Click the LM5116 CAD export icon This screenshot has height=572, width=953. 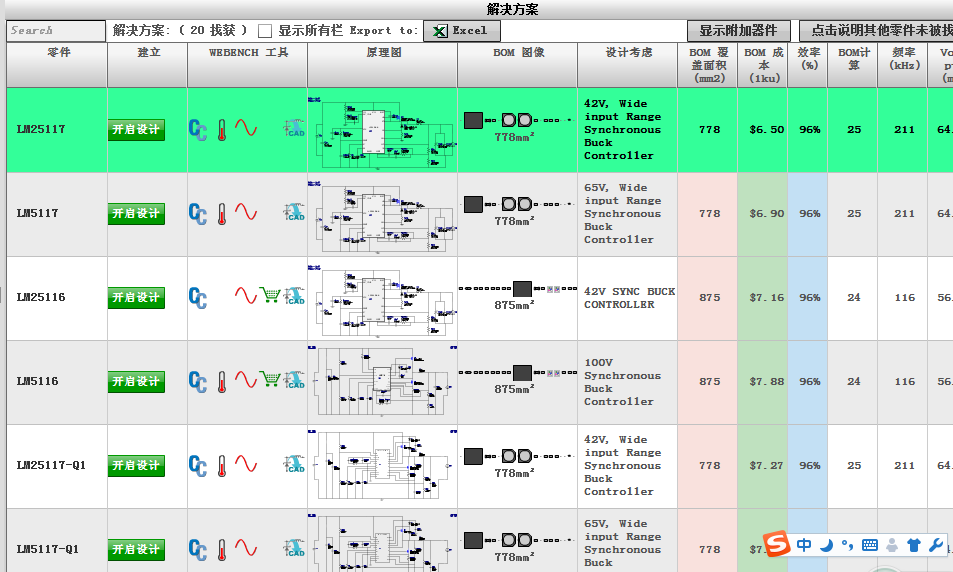point(294,379)
